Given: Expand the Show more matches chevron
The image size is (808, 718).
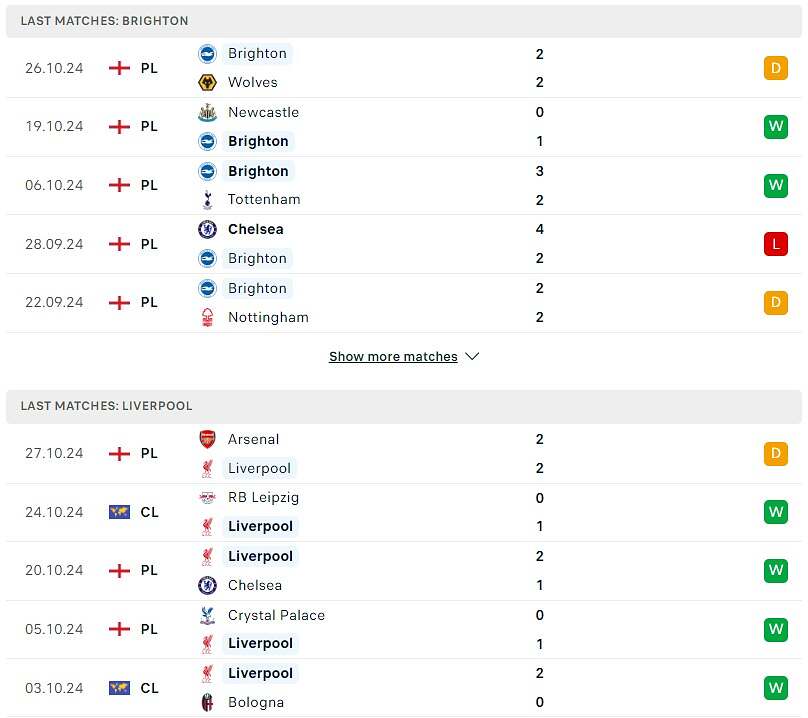Looking at the screenshot, I should coord(472,357).
